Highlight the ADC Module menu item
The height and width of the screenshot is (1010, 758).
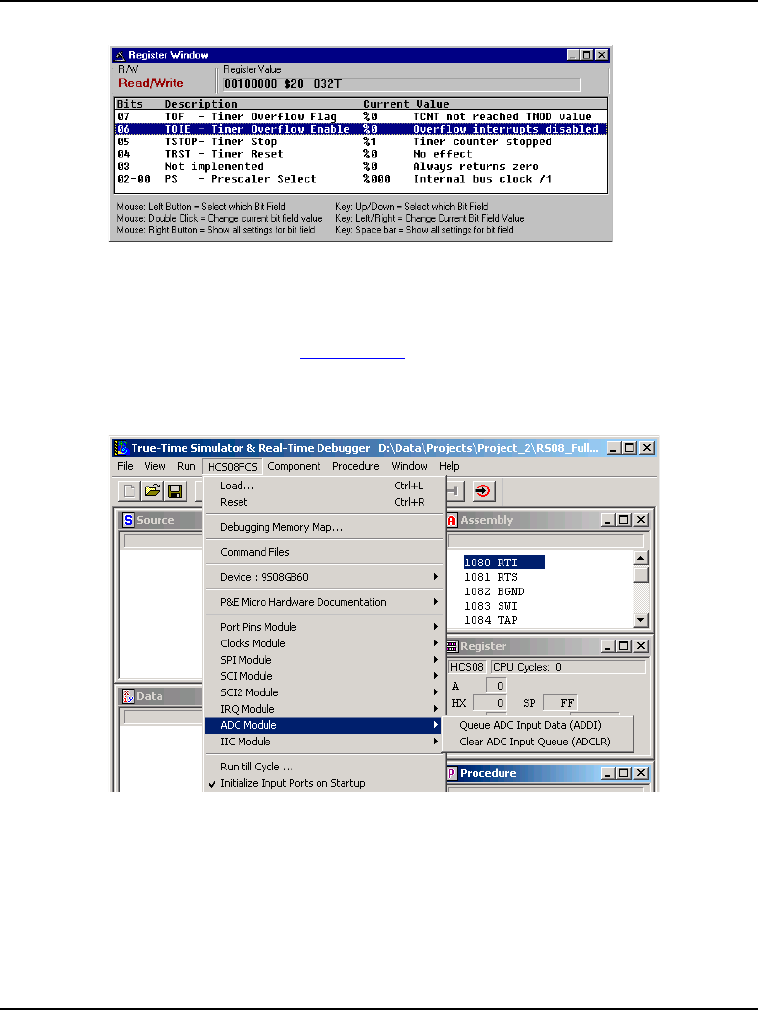[323, 725]
